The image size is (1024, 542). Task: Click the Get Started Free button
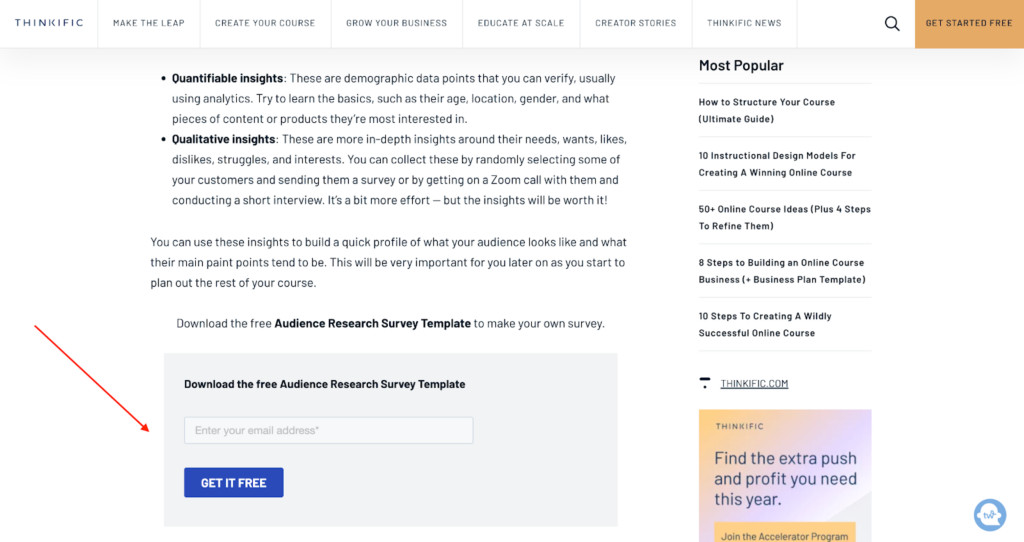click(x=969, y=24)
